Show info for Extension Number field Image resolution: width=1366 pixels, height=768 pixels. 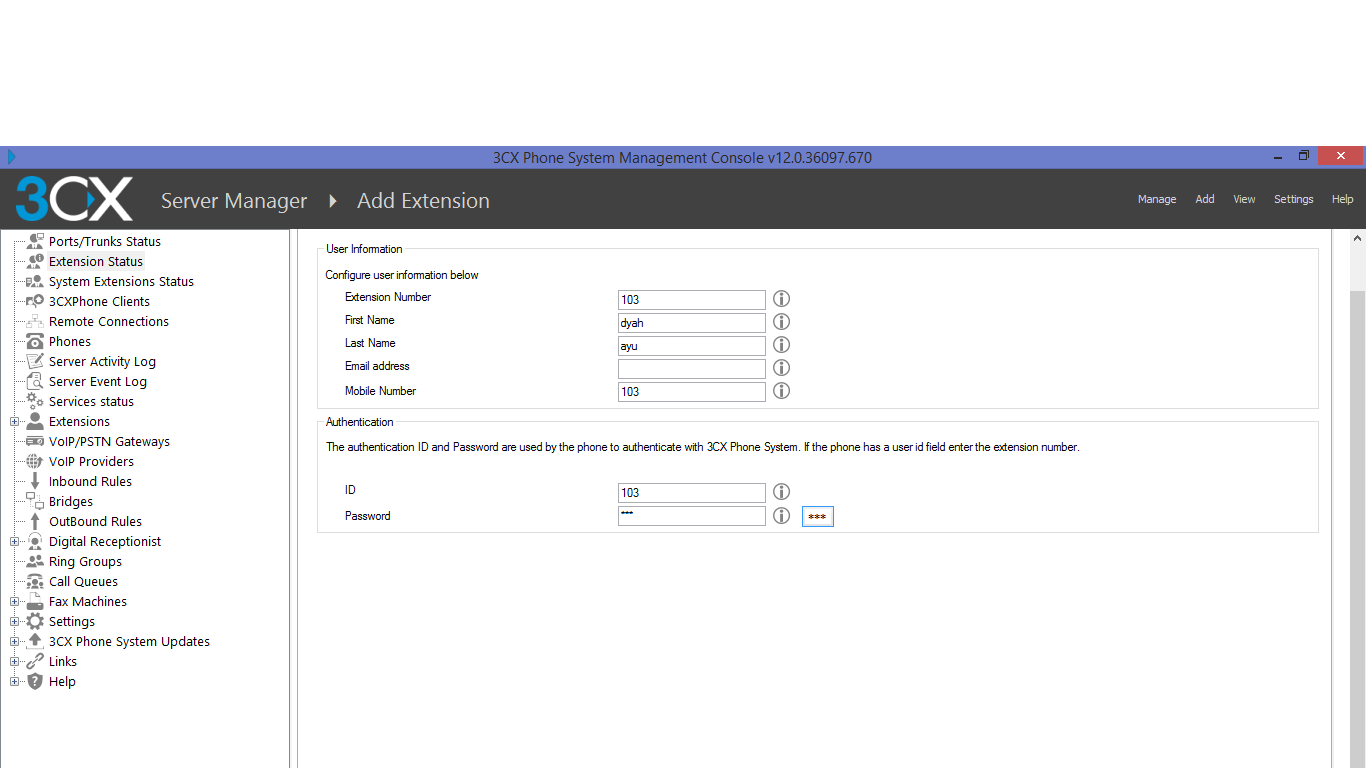tap(782, 299)
